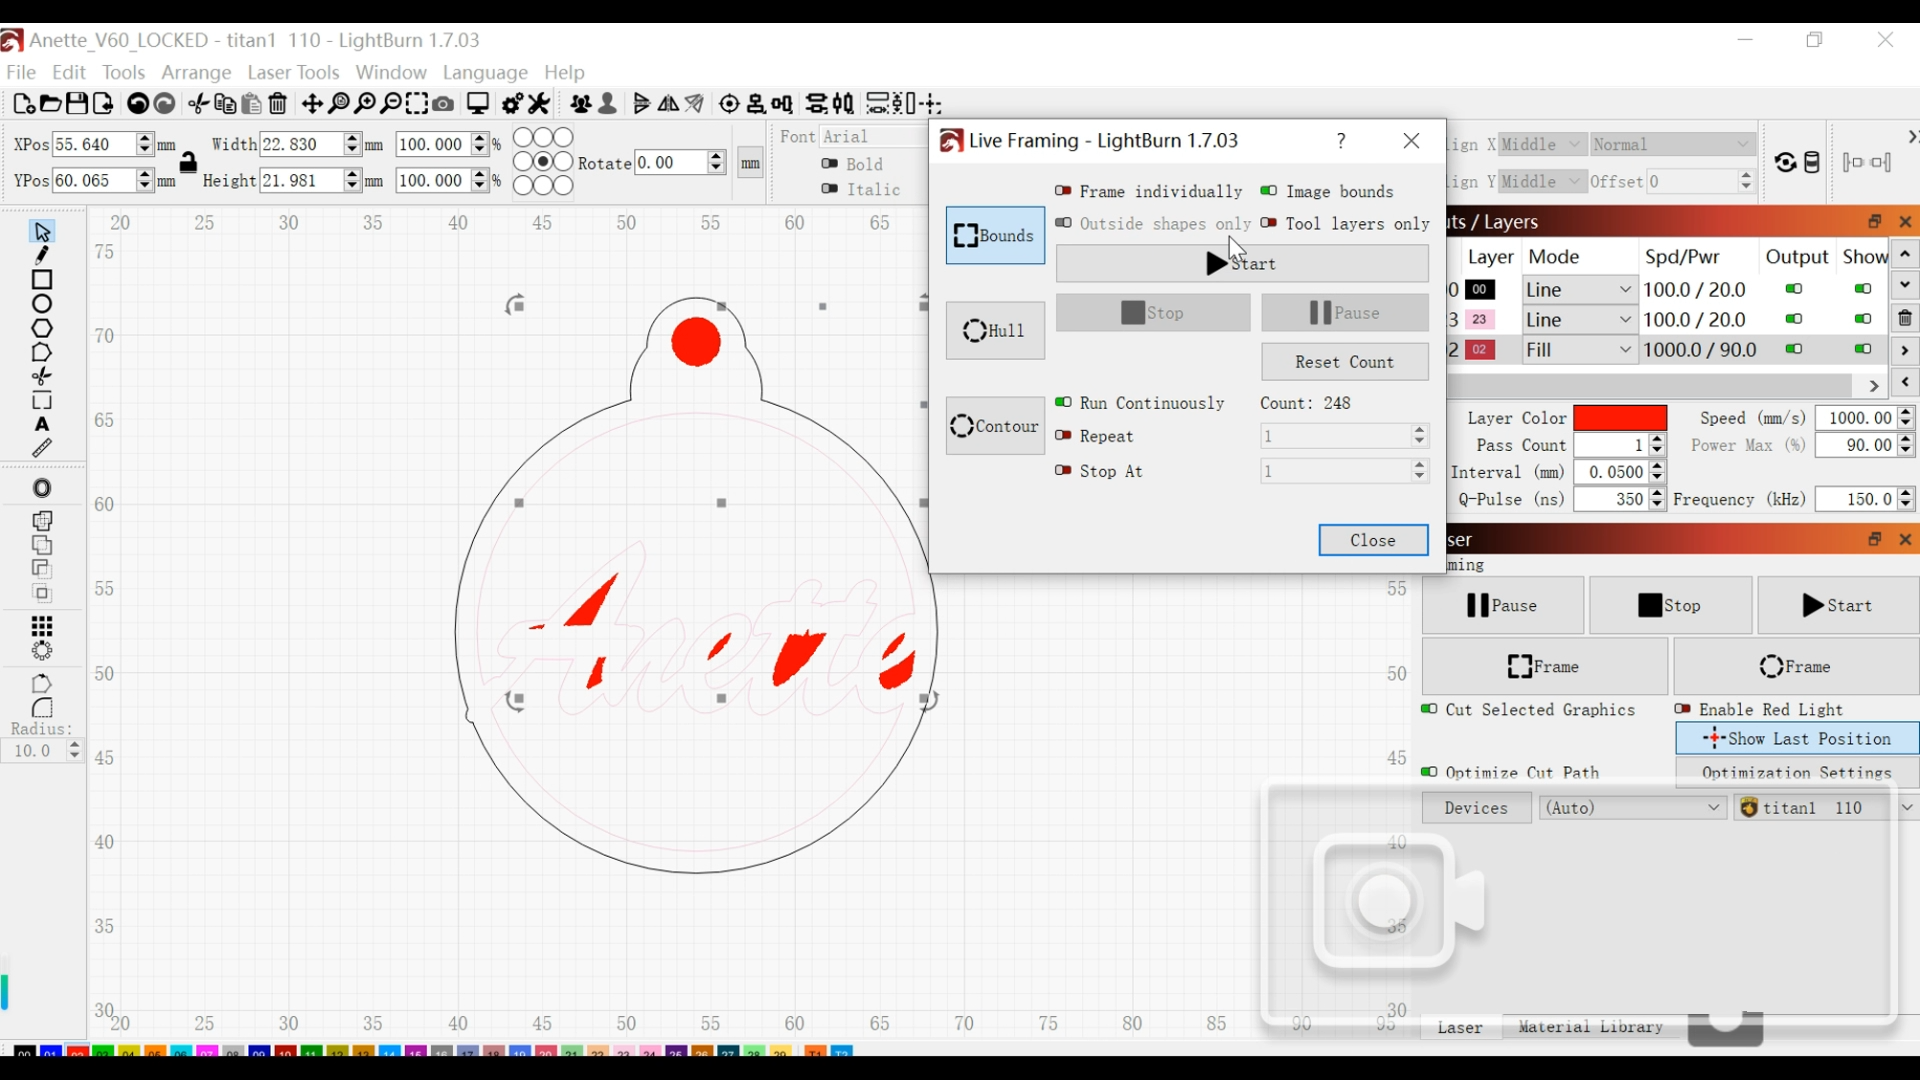Open the titan1 110 device dropdown
1920x1080 pixels.
point(1907,808)
